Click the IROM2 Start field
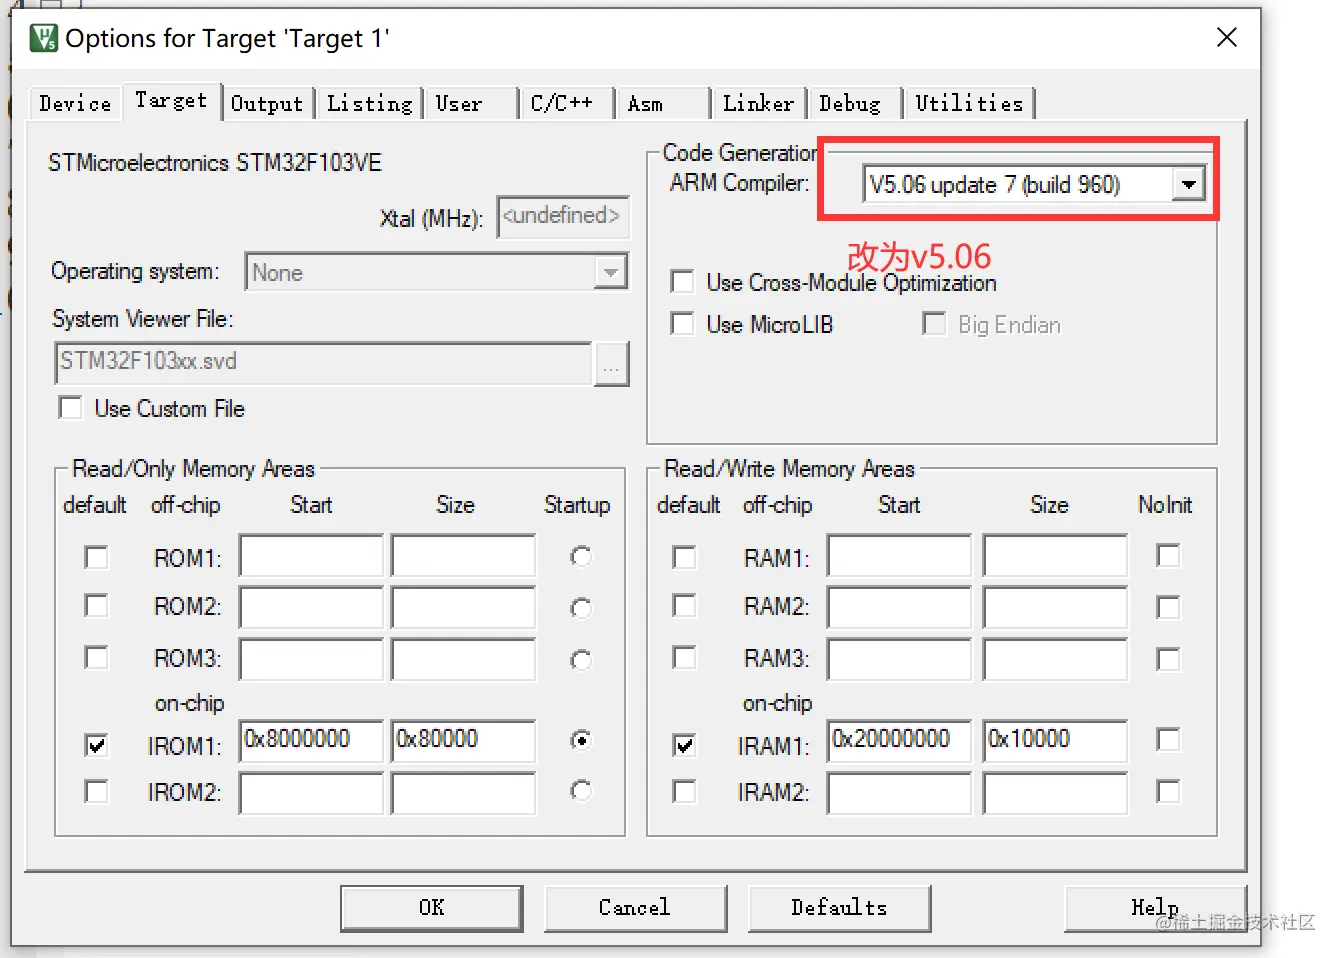The width and height of the screenshot is (1341, 958). [311, 793]
